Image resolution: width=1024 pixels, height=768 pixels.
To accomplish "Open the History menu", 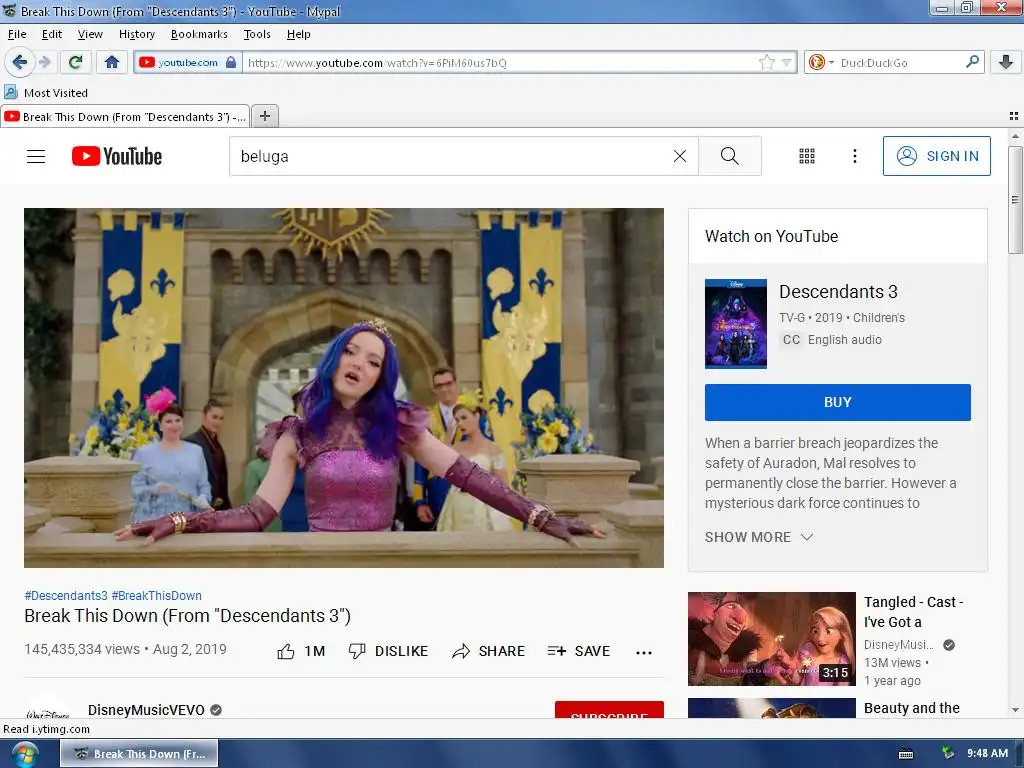I will (136, 34).
